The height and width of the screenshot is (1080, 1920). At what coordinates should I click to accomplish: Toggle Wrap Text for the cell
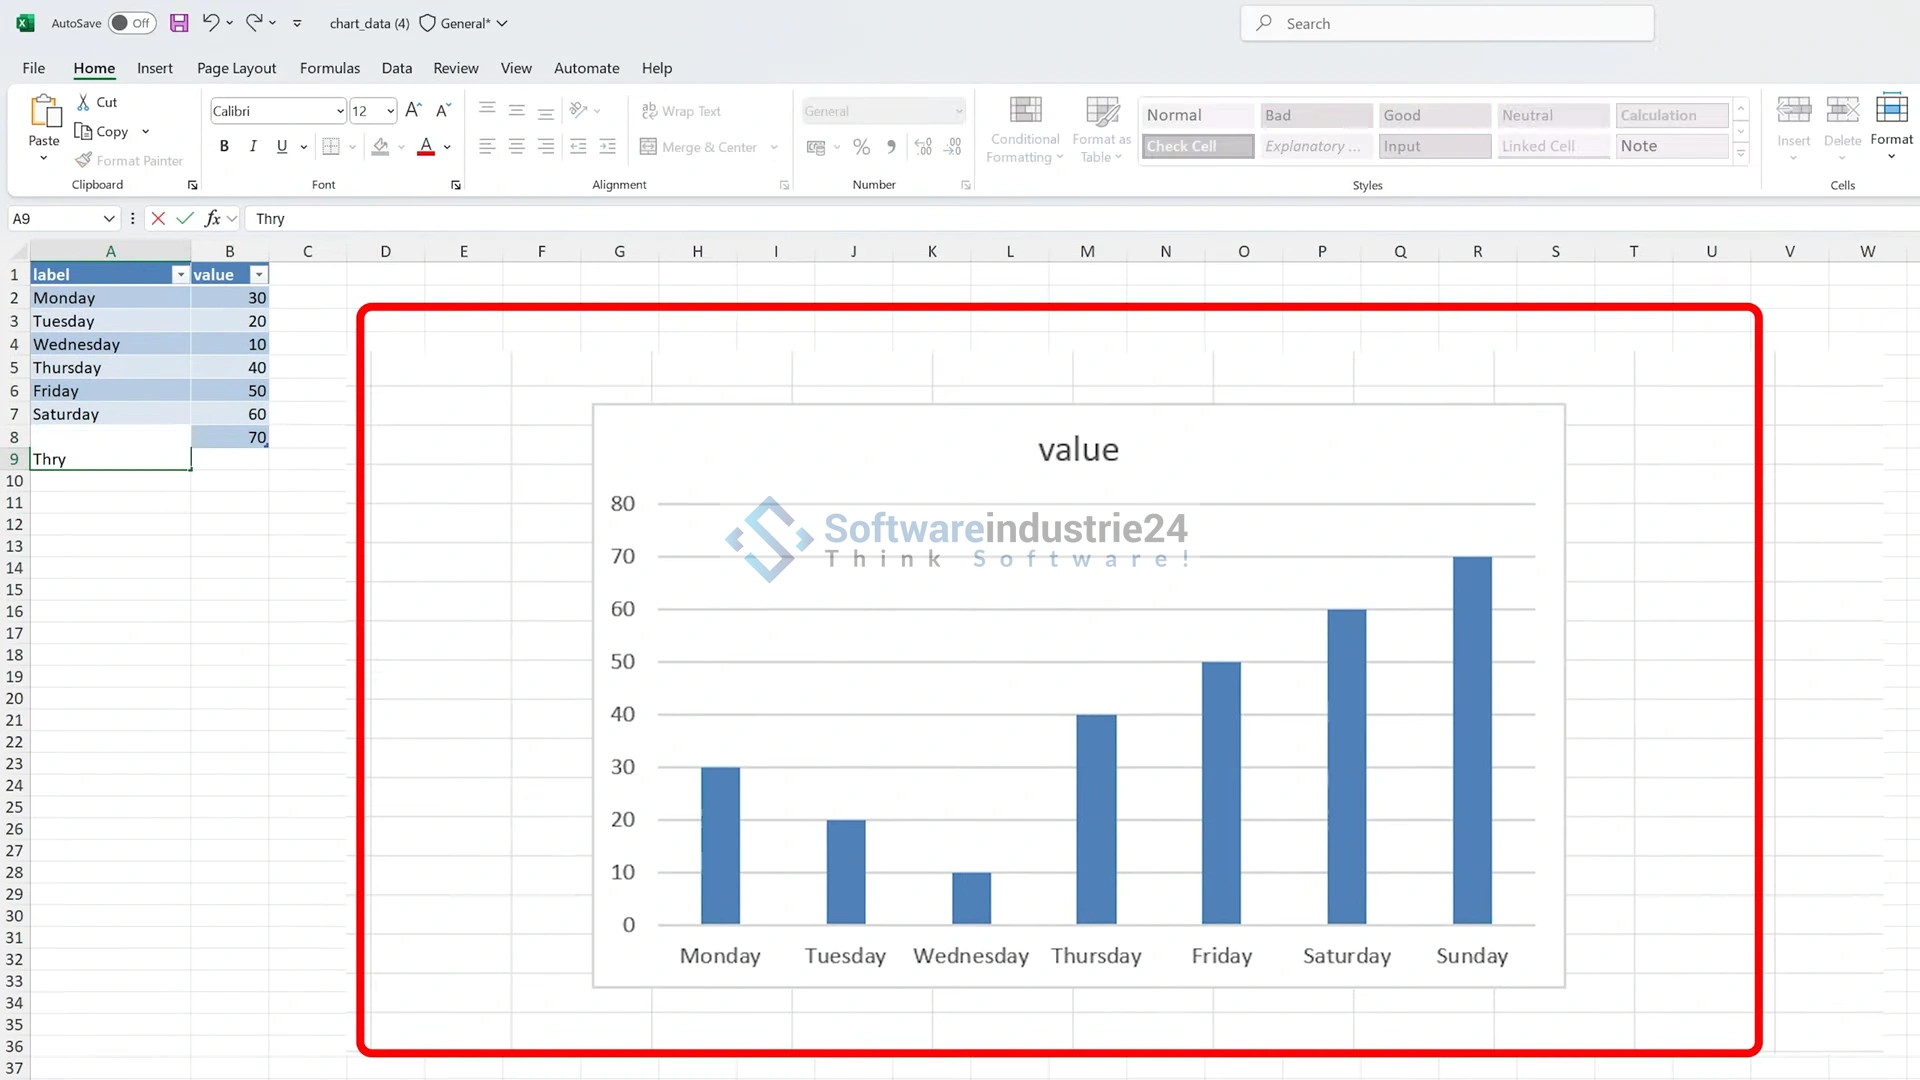coord(681,111)
